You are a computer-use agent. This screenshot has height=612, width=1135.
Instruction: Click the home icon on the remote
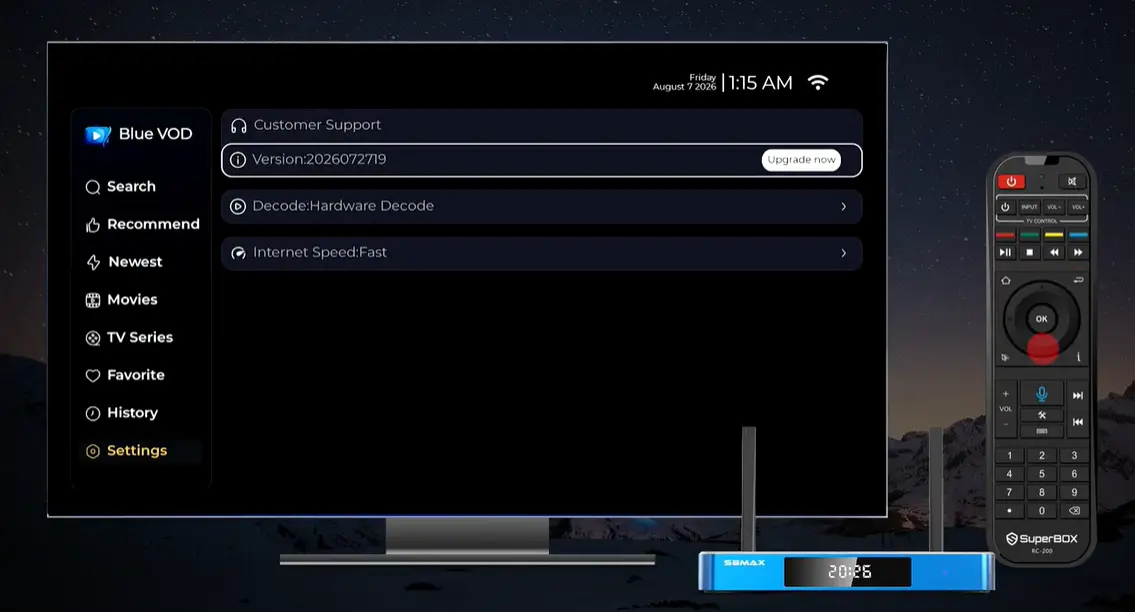pyautogui.click(x=1005, y=280)
